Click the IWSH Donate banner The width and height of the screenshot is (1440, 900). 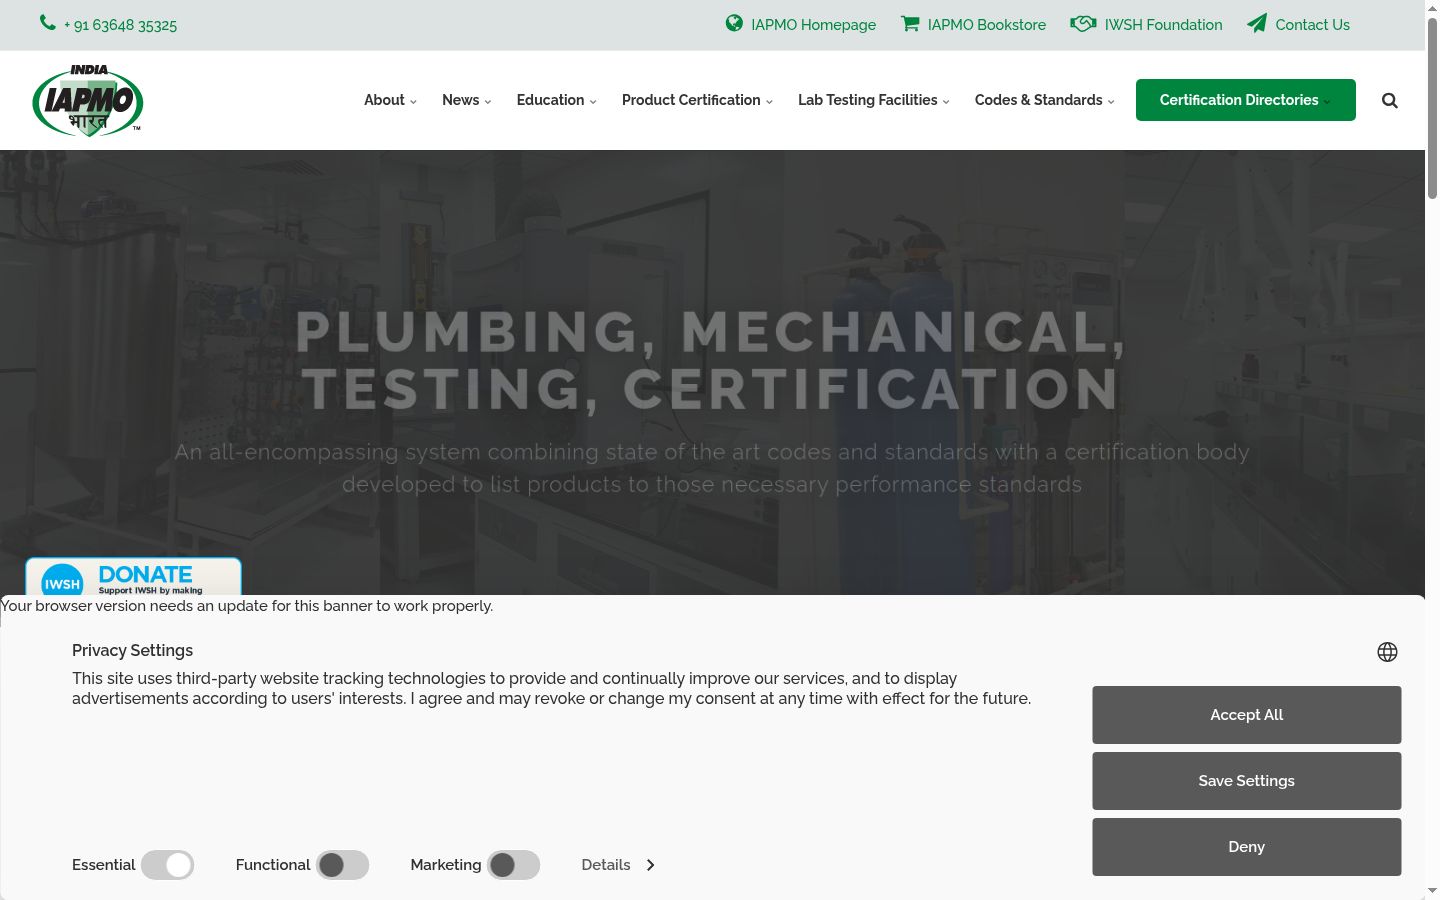click(x=133, y=577)
